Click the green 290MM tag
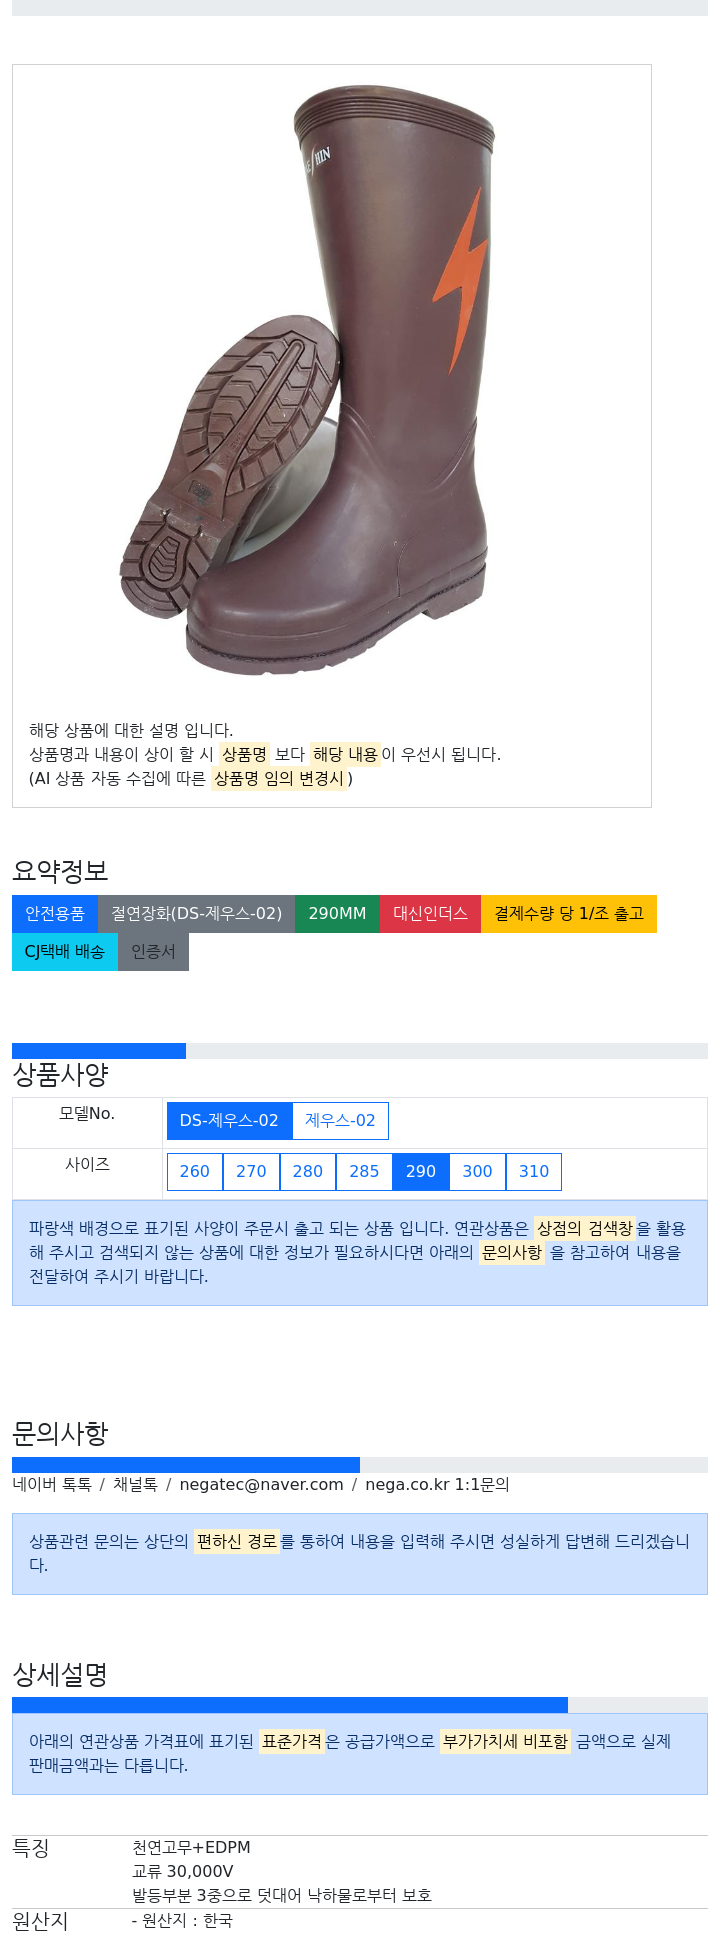The image size is (720, 1941). coord(337,914)
